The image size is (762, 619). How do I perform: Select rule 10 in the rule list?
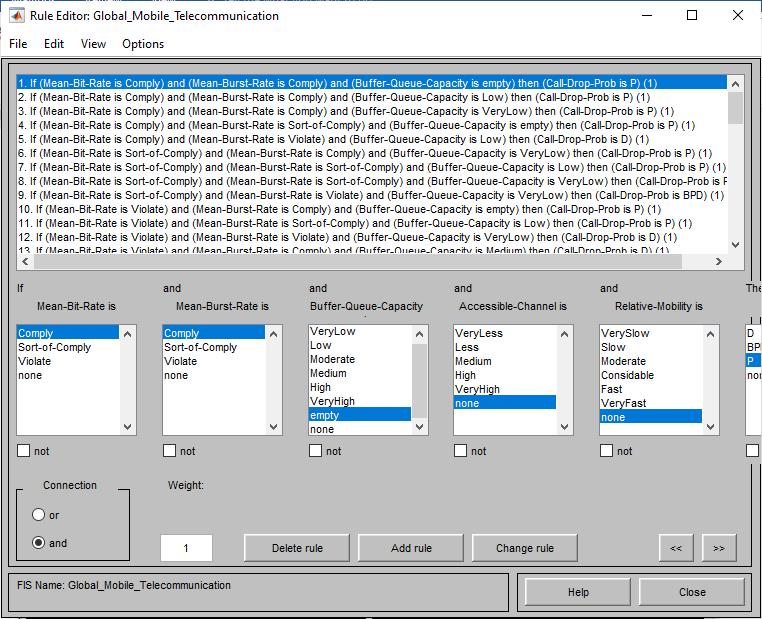(372, 209)
